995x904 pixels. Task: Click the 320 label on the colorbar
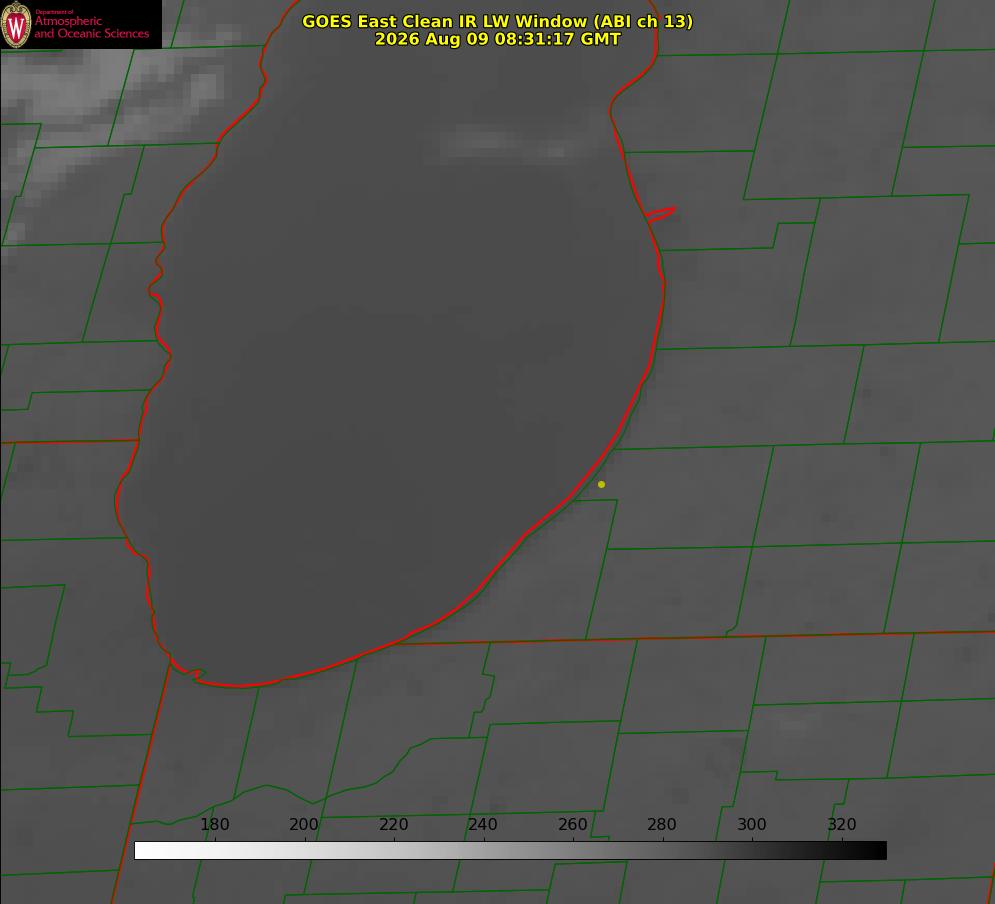pyautogui.click(x=842, y=824)
